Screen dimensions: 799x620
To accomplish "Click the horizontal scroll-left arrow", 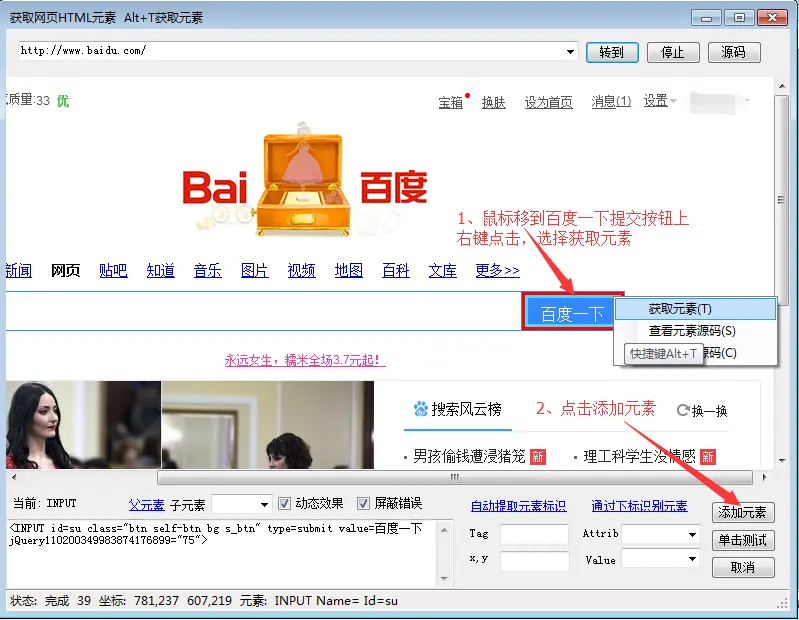I will tap(14, 477).
